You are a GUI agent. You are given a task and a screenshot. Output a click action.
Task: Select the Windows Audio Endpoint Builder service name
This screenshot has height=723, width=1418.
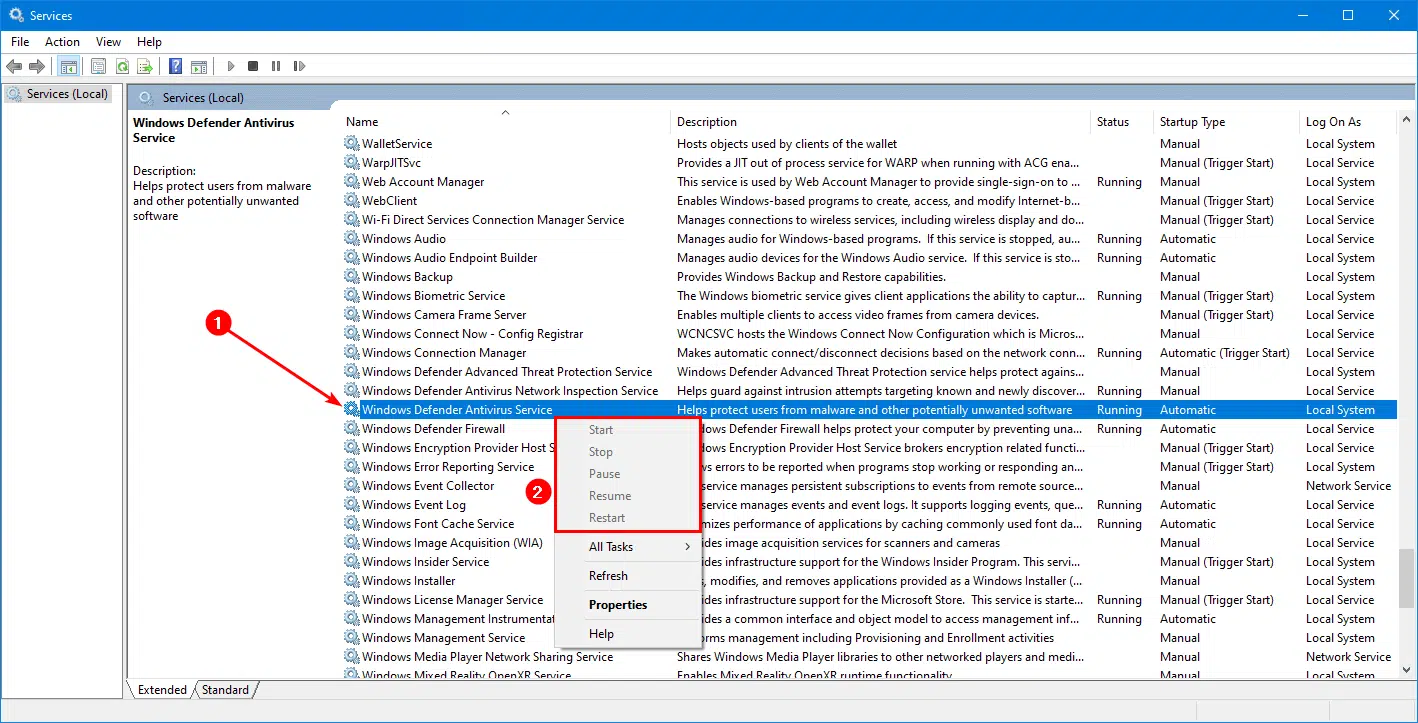click(x=449, y=258)
